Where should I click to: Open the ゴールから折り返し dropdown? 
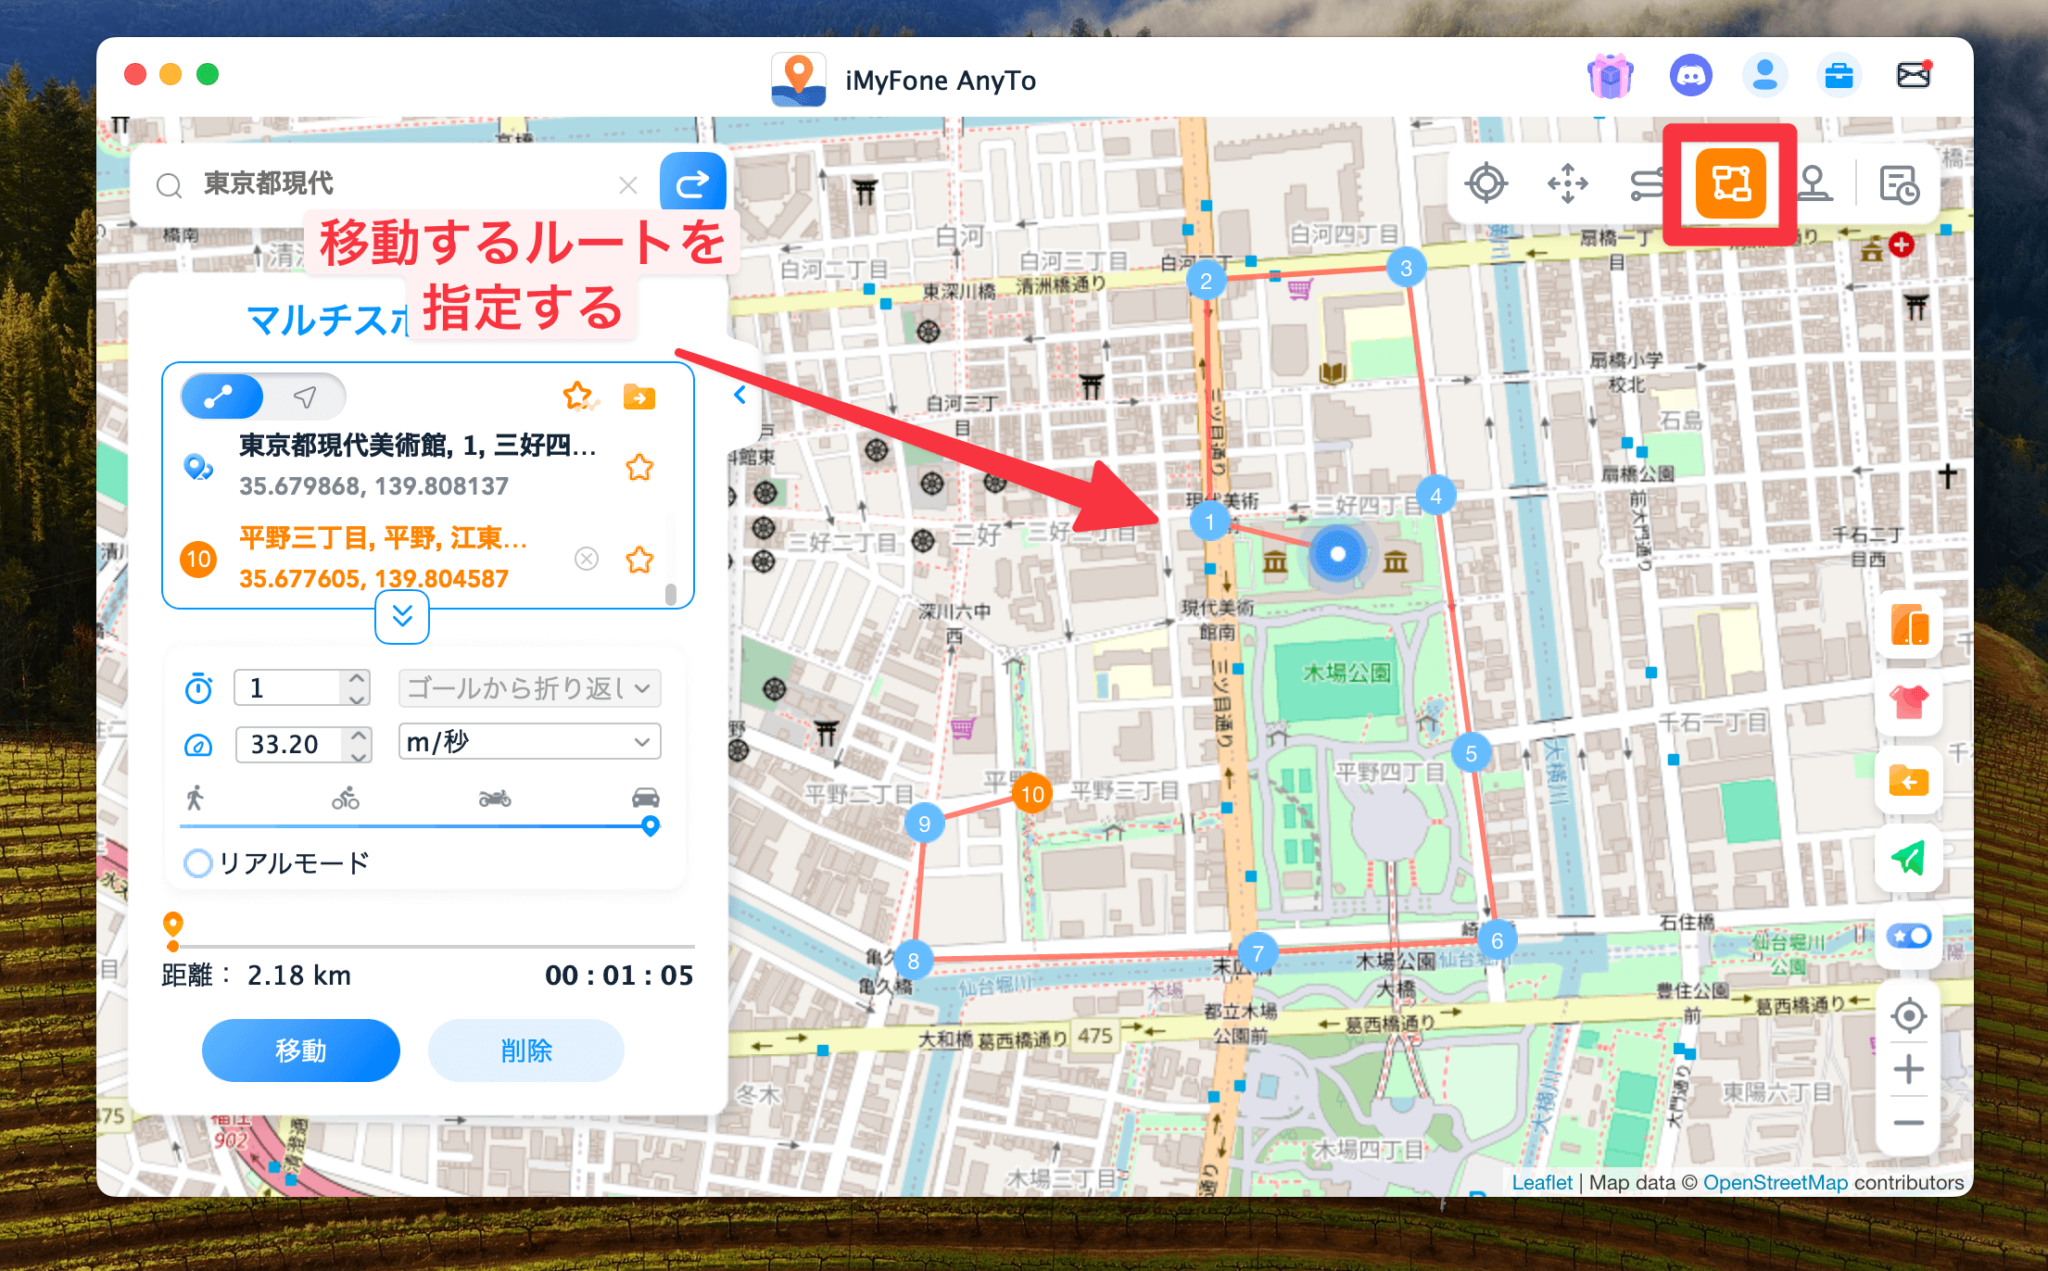coord(528,688)
